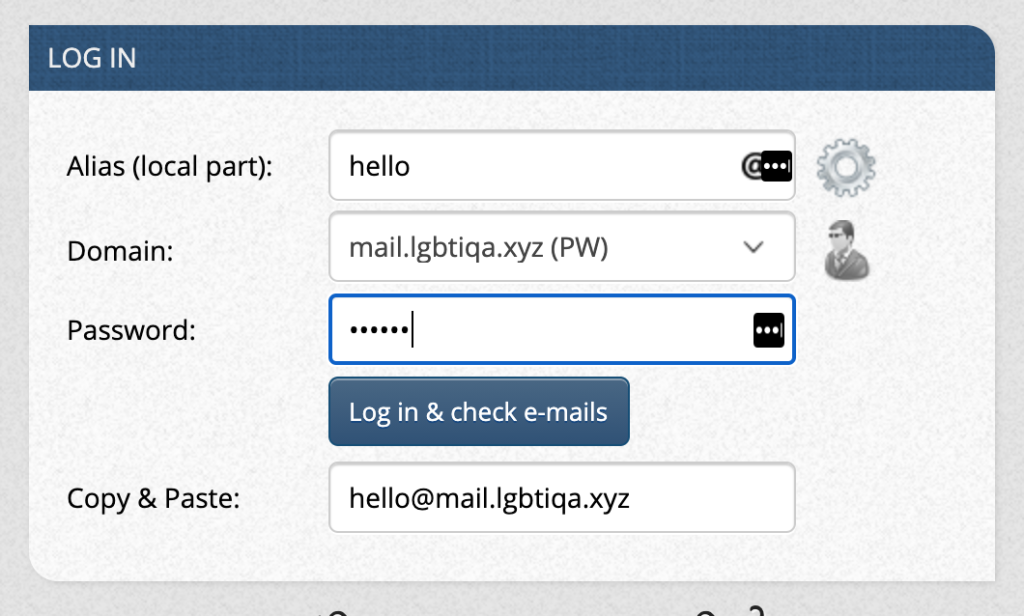The image size is (1024, 616).
Task: Click the Alias (local part) label
Action: (x=170, y=167)
